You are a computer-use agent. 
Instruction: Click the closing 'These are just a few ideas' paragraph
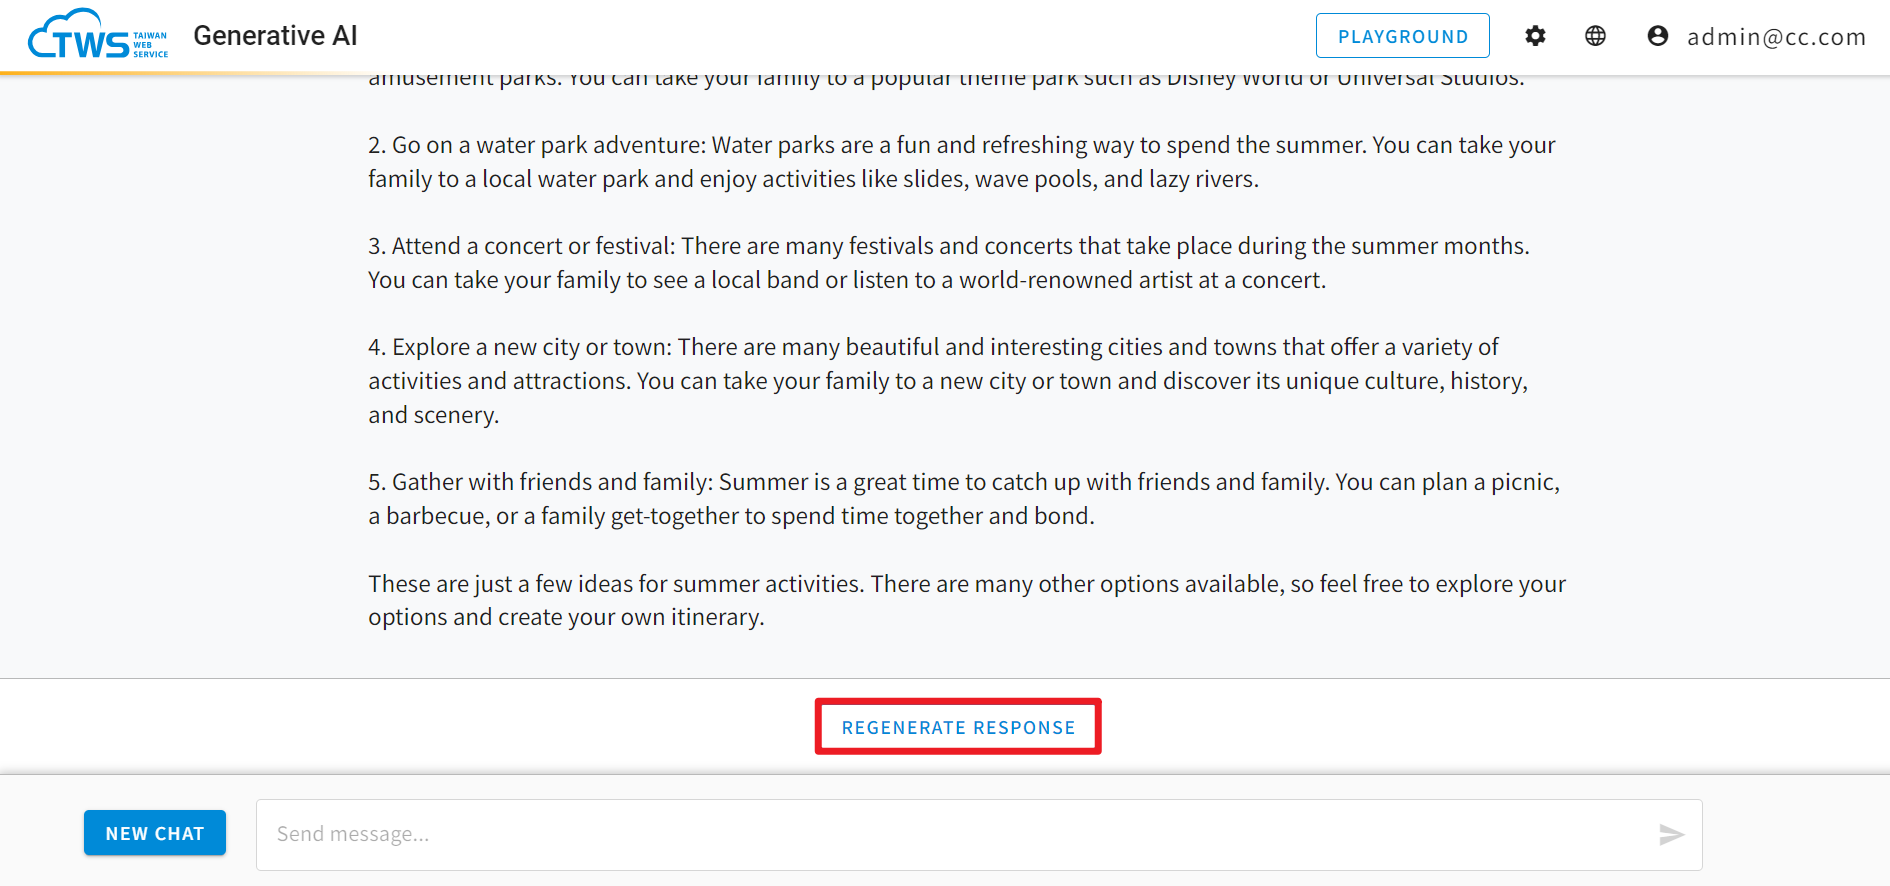tap(967, 600)
